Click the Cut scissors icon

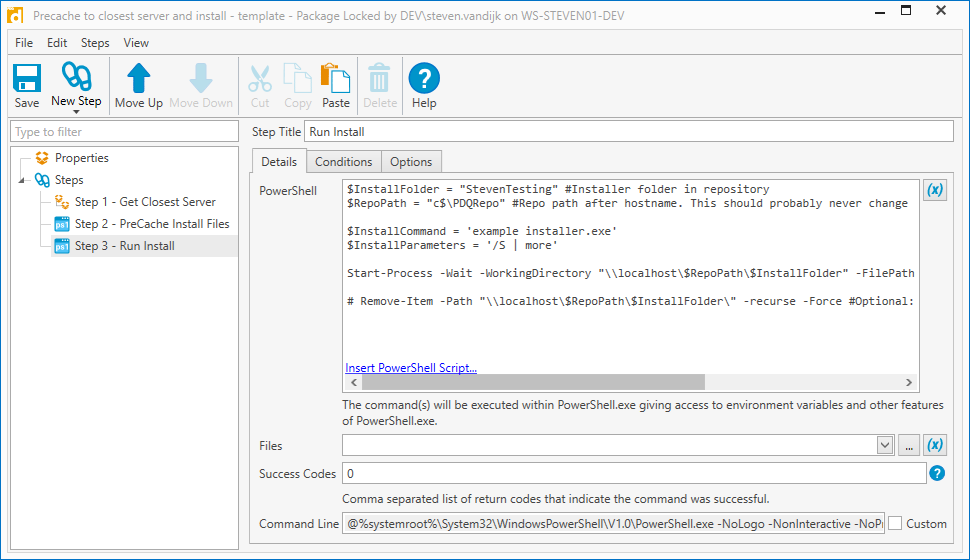tap(260, 79)
